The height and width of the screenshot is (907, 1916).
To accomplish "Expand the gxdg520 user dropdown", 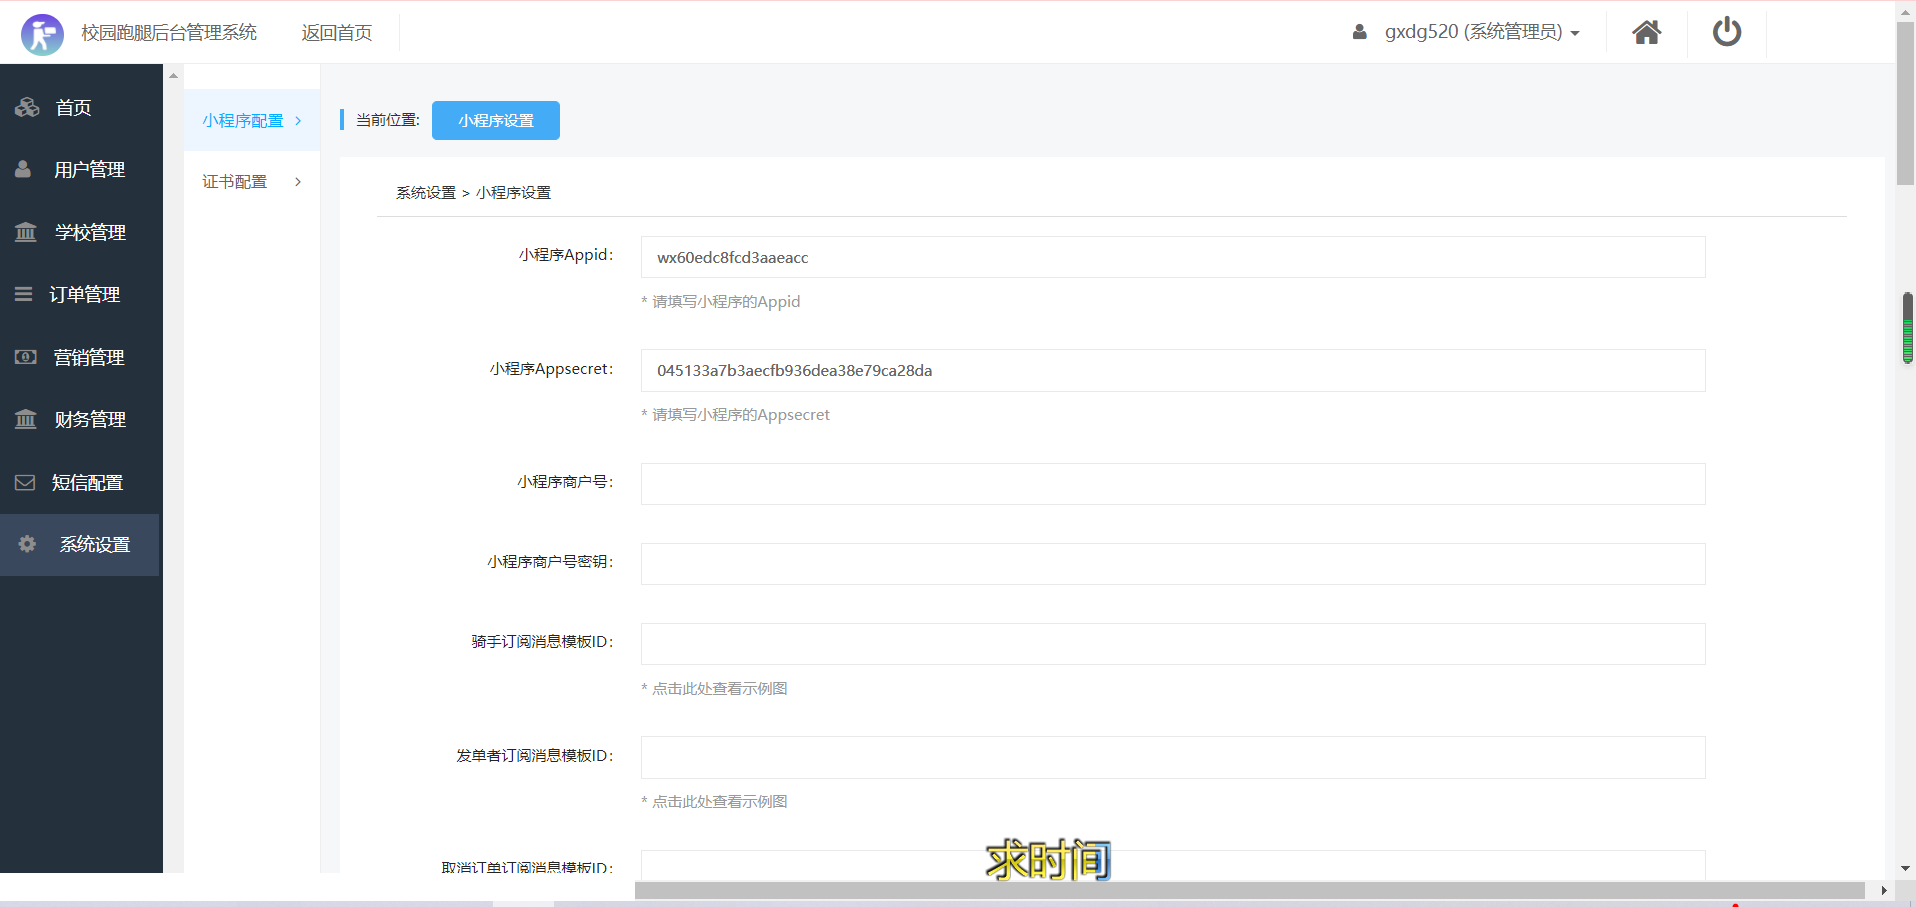I will (x=1481, y=32).
